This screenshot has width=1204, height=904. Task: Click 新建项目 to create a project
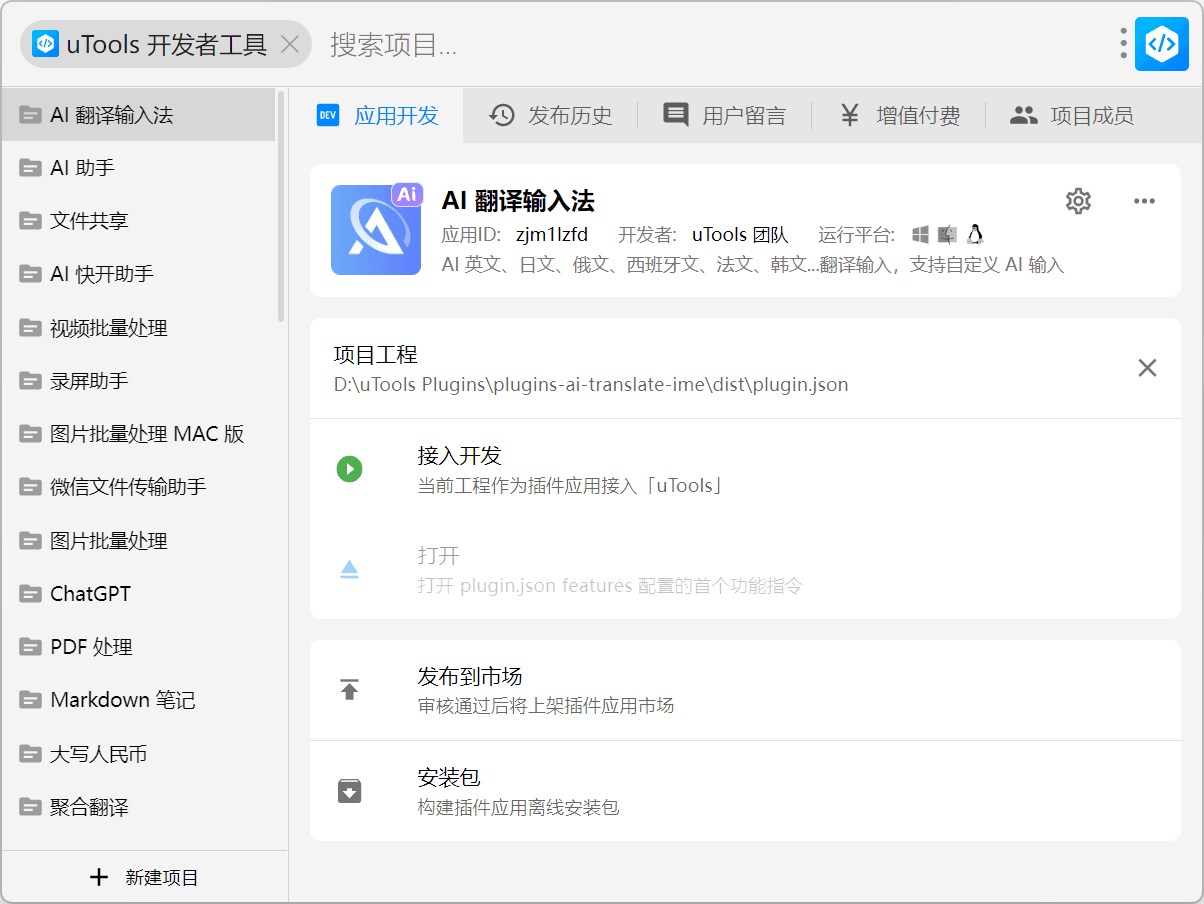coord(145,877)
